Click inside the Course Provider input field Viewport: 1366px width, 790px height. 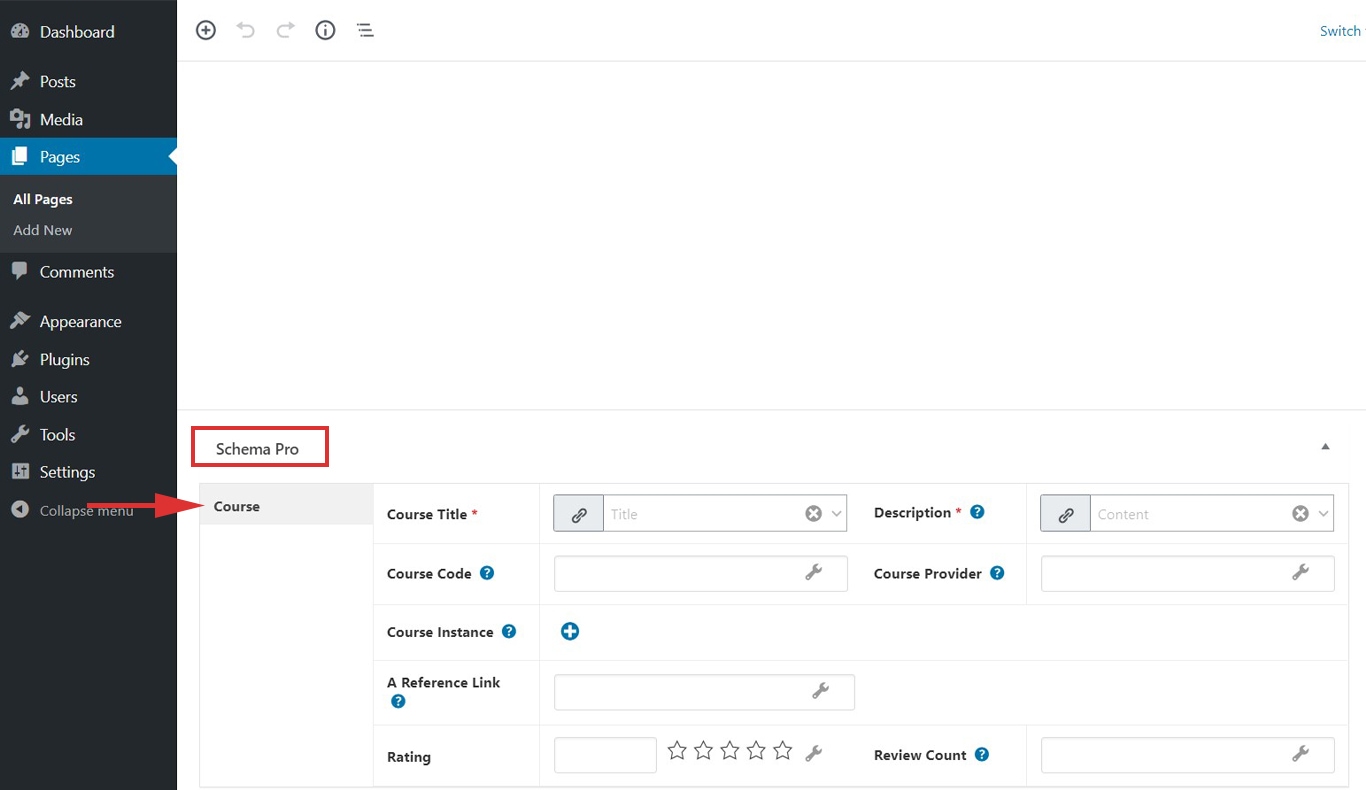point(1180,573)
